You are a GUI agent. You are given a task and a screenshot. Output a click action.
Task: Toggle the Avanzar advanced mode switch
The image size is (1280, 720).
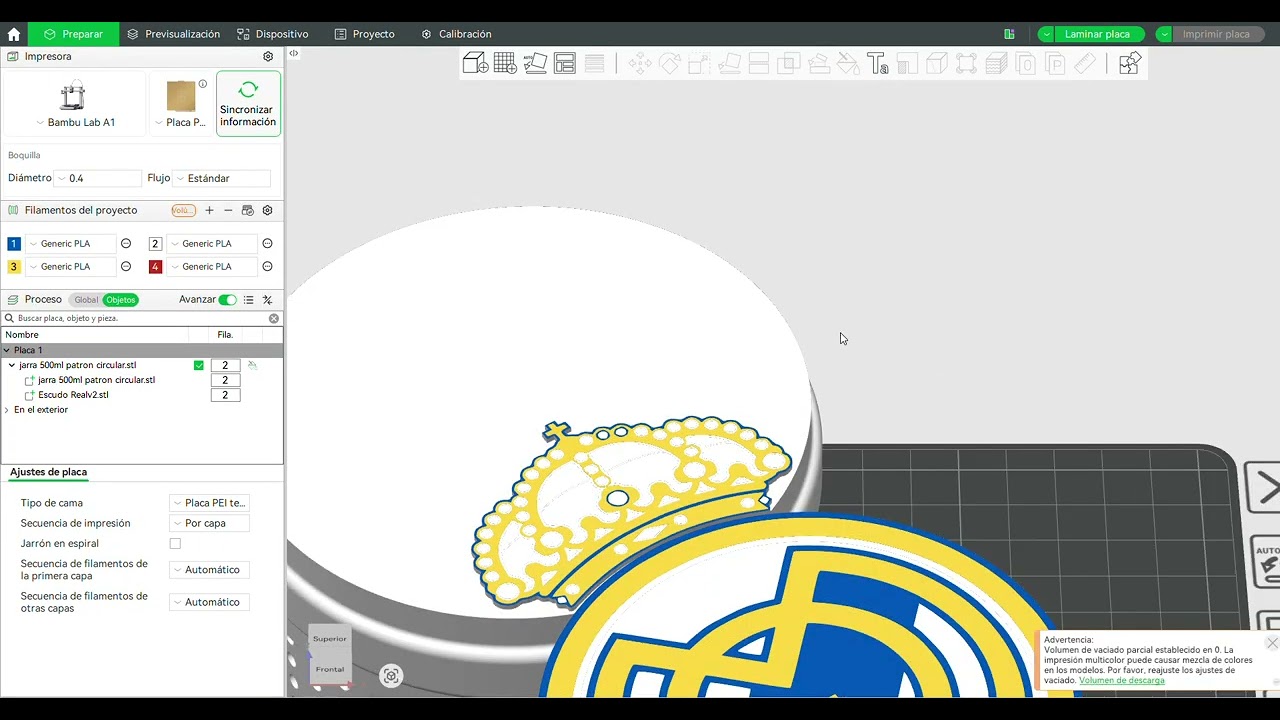228,300
